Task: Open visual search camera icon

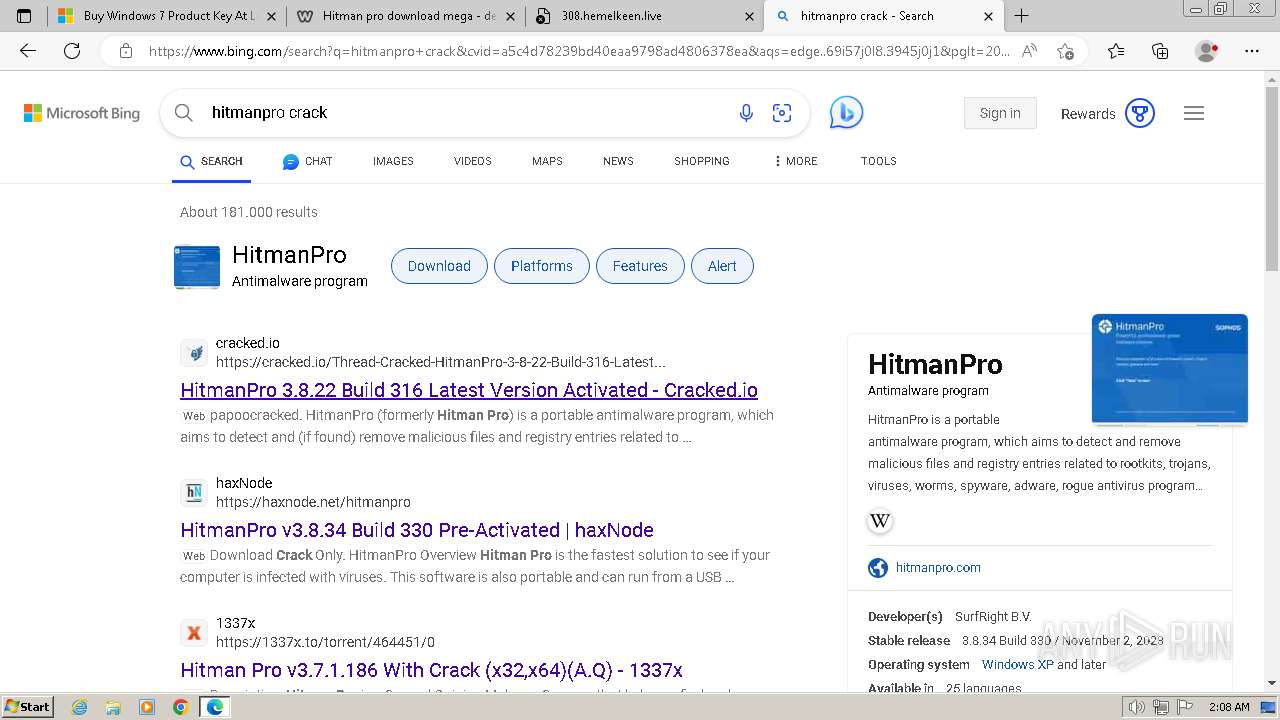Action: [782, 113]
